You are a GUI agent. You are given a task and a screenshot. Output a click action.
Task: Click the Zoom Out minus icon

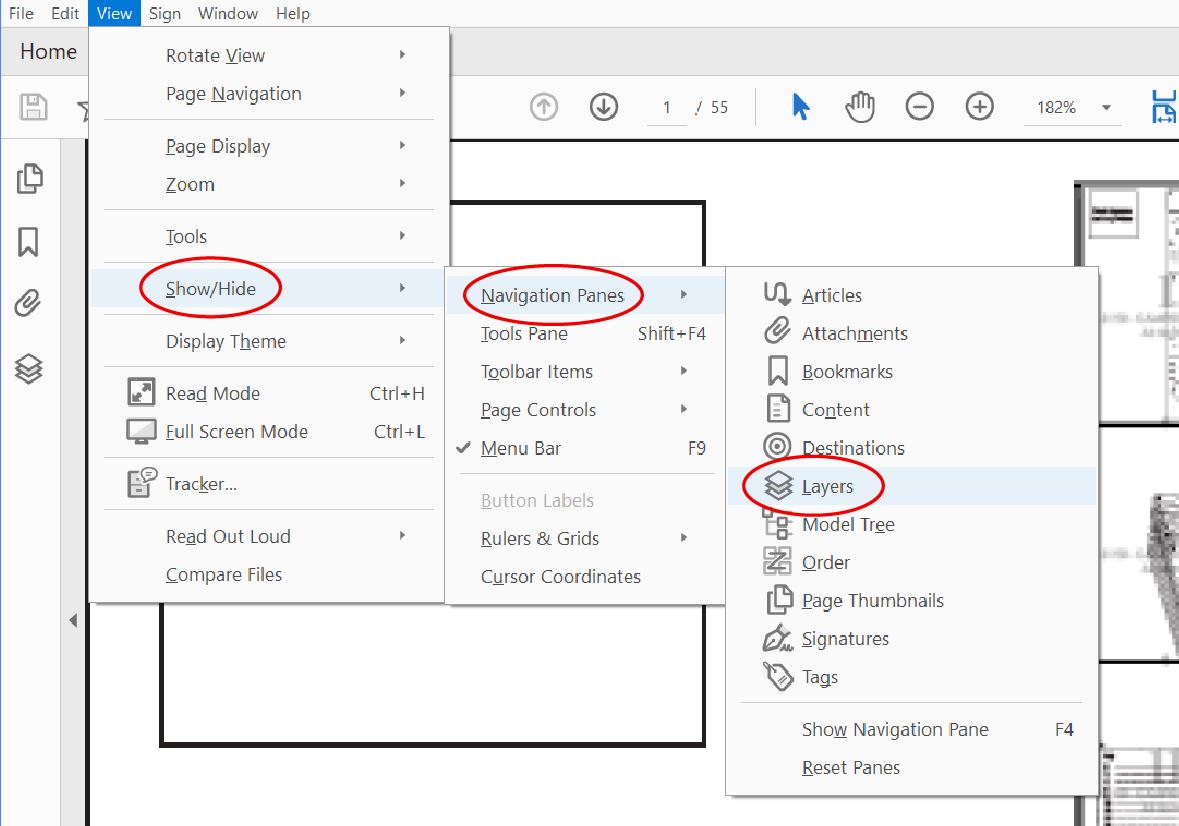click(x=919, y=106)
